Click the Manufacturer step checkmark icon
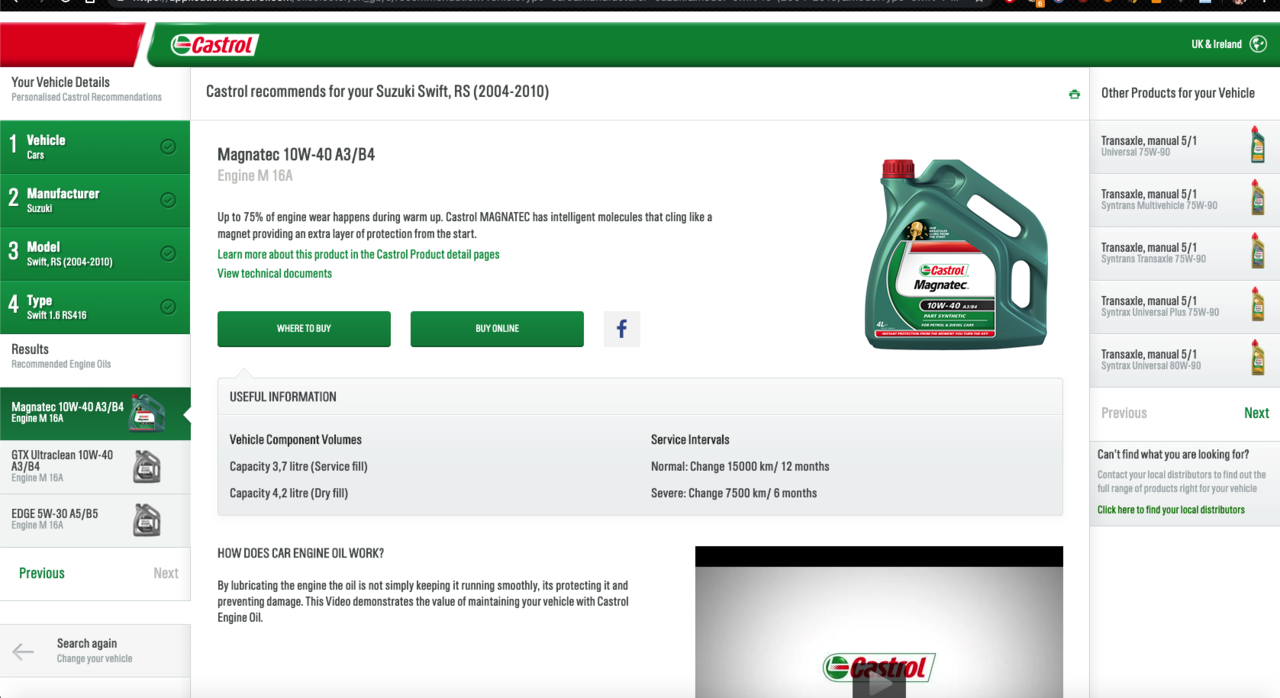This screenshot has height=698, width=1280. click(168, 200)
